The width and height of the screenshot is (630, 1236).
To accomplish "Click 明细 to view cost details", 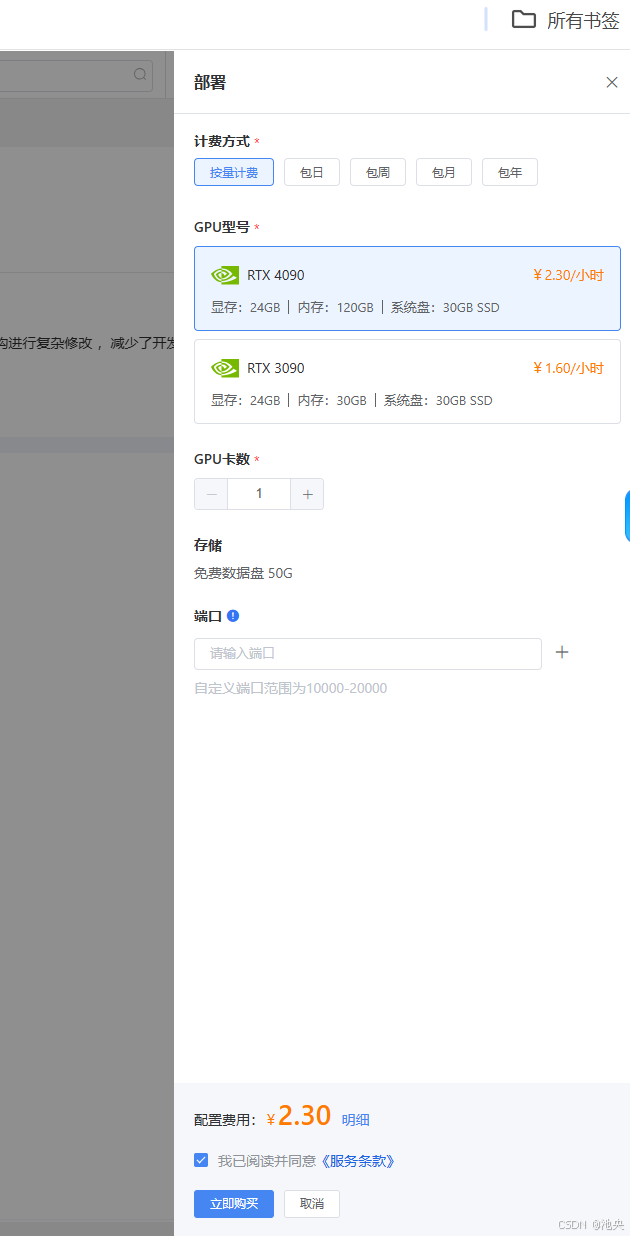I will pos(356,1120).
